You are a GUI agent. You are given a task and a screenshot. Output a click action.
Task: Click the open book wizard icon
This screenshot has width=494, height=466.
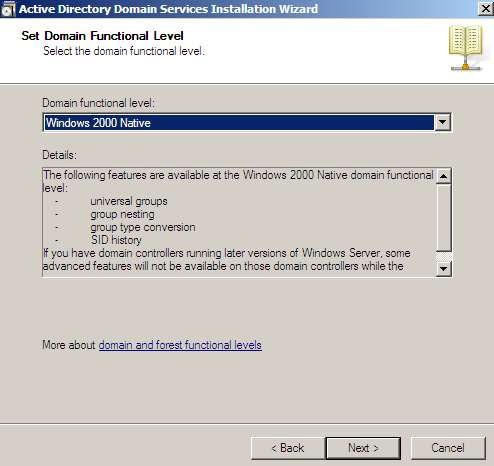[466, 48]
